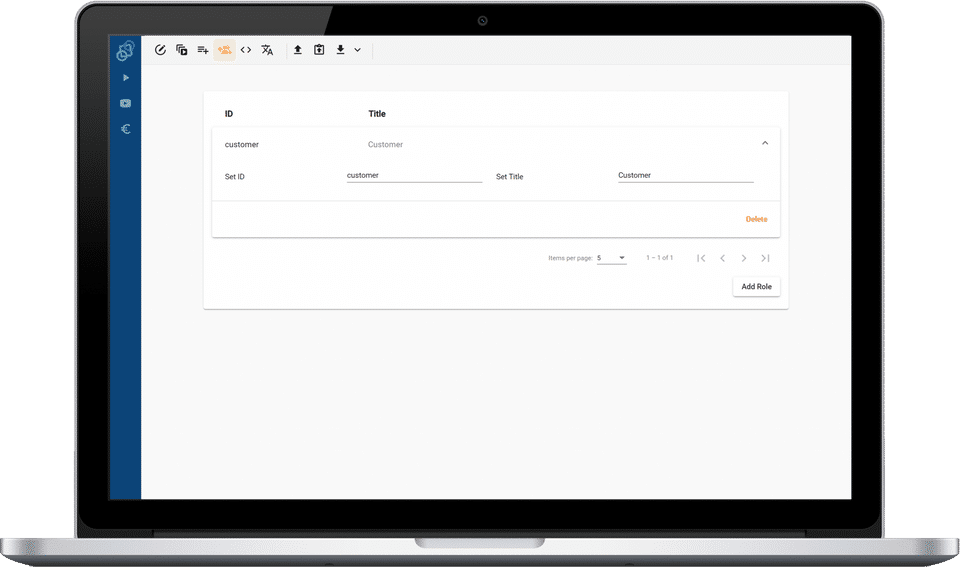Open the translate language toolbar icon
The width and height of the screenshot is (960, 569).
[267, 50]
